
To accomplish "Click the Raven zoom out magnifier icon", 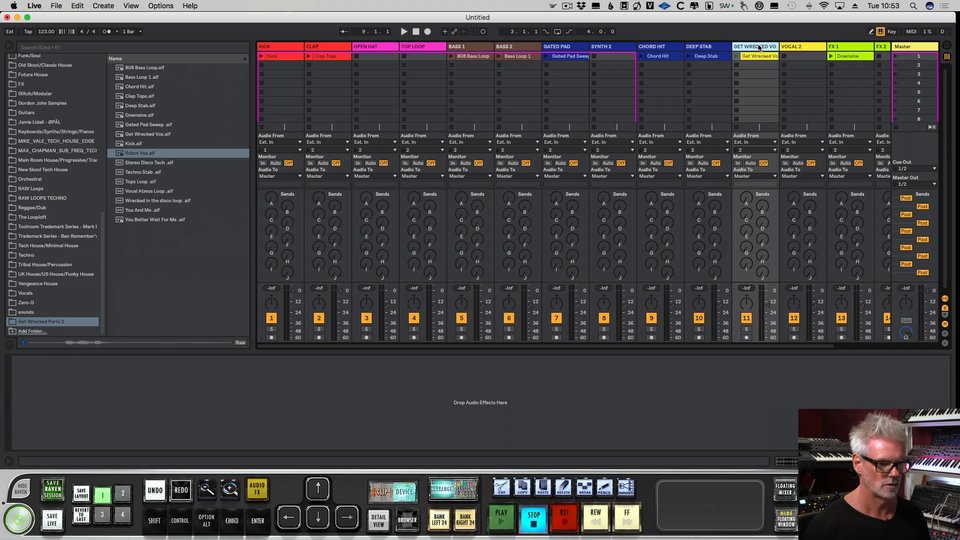I will 207,489.
